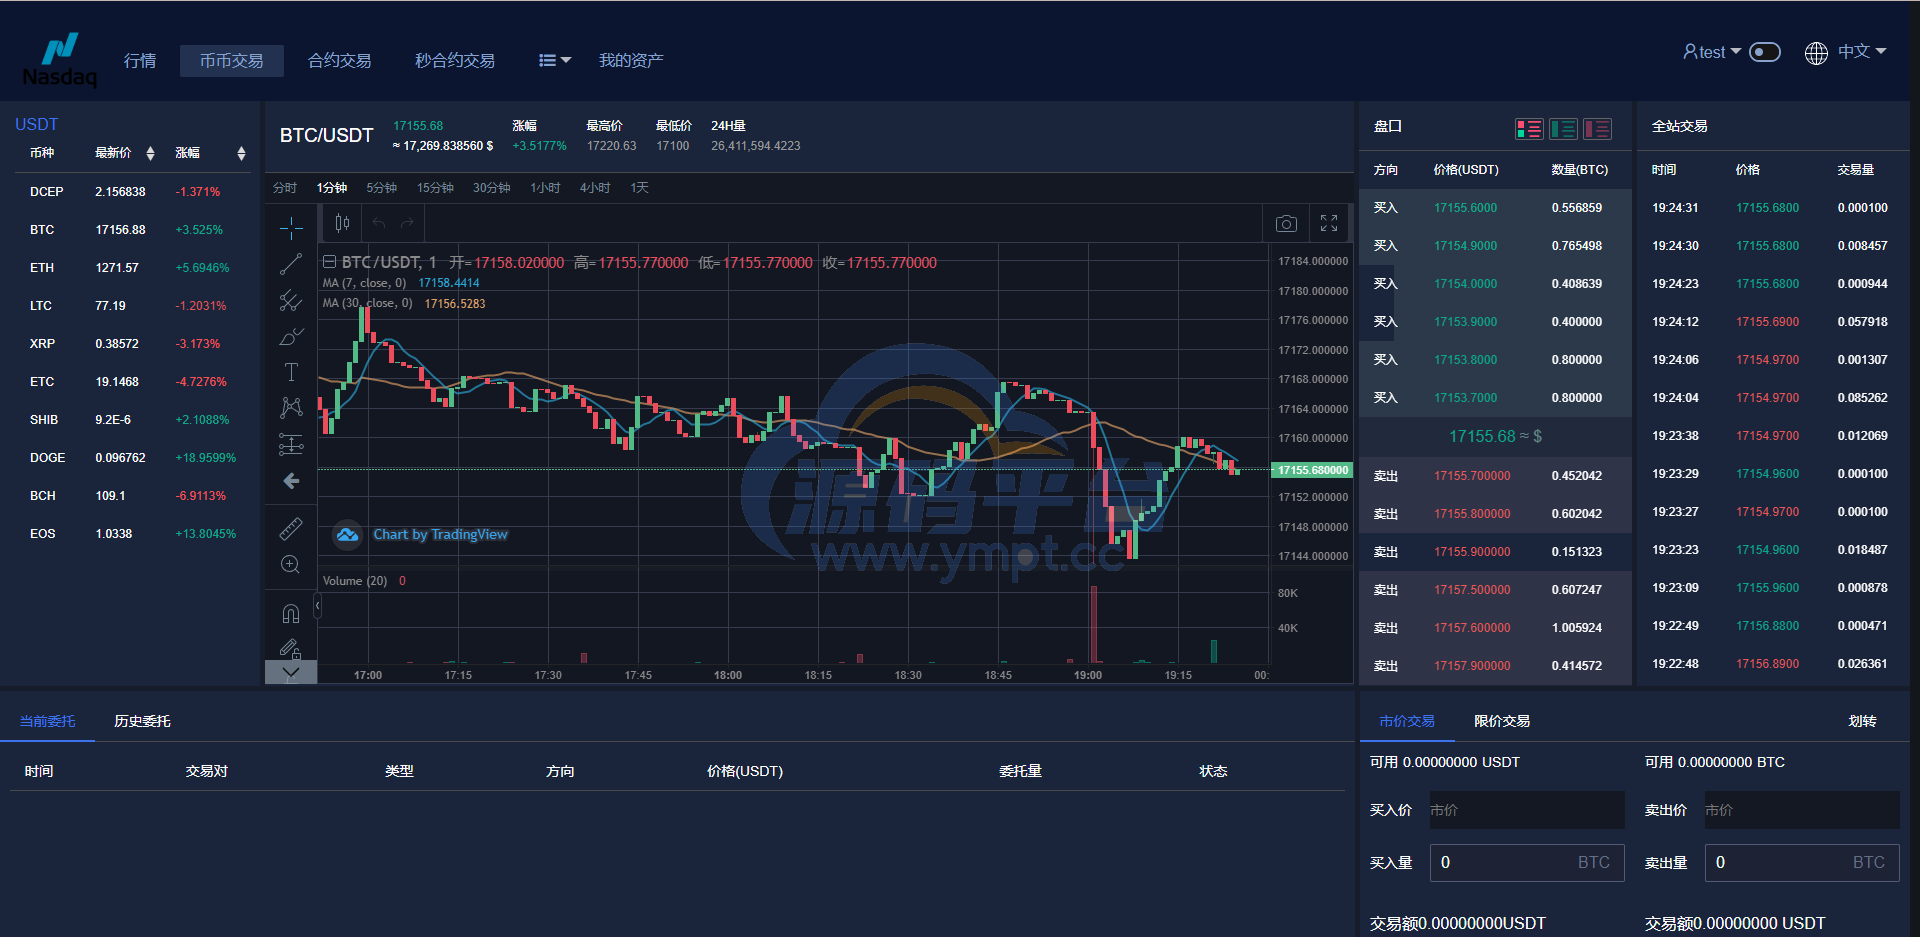Viewport: 1920px width, 937px height.
Task: Click the TradingView cloud logo
Action: 347,535
